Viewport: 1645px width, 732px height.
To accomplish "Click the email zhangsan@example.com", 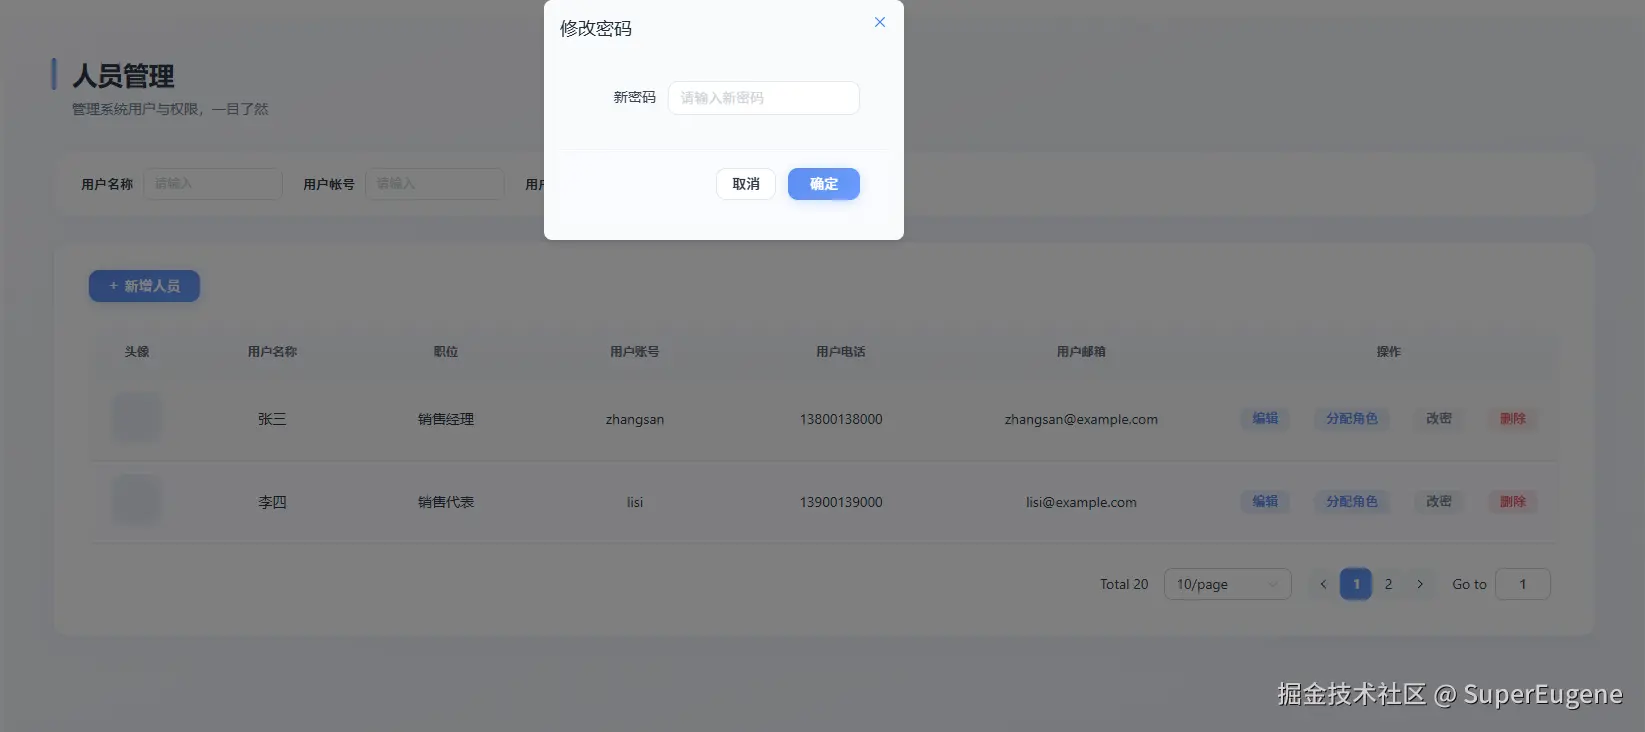I will point(1081,419).
